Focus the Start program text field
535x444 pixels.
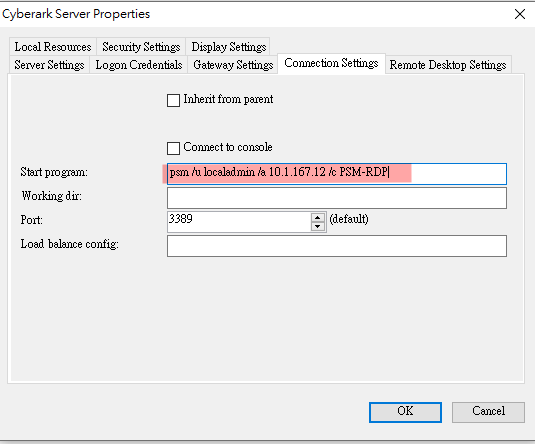pyautogui.click(x=337, y=174)
